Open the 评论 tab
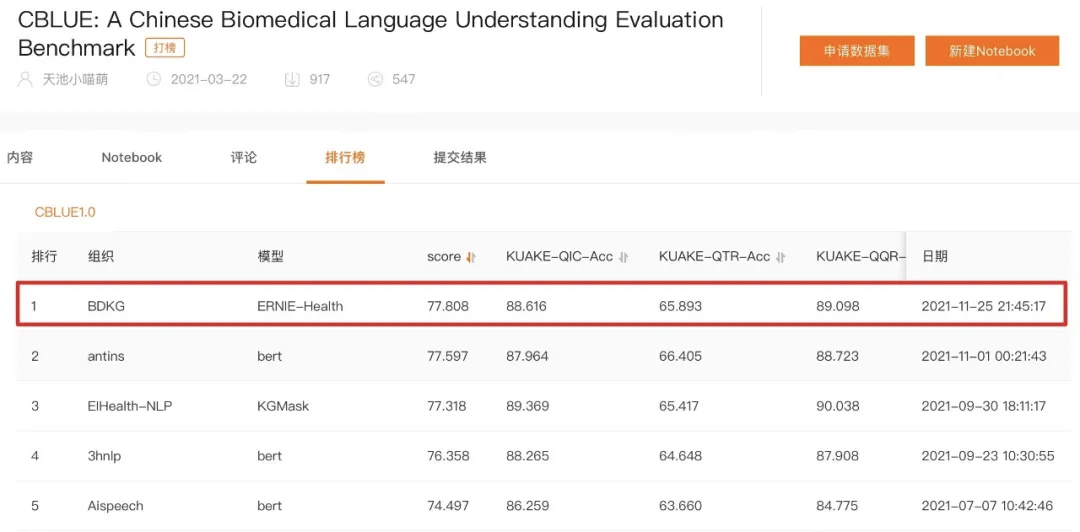Screen dimensions: 1080x532 (244, 158)
